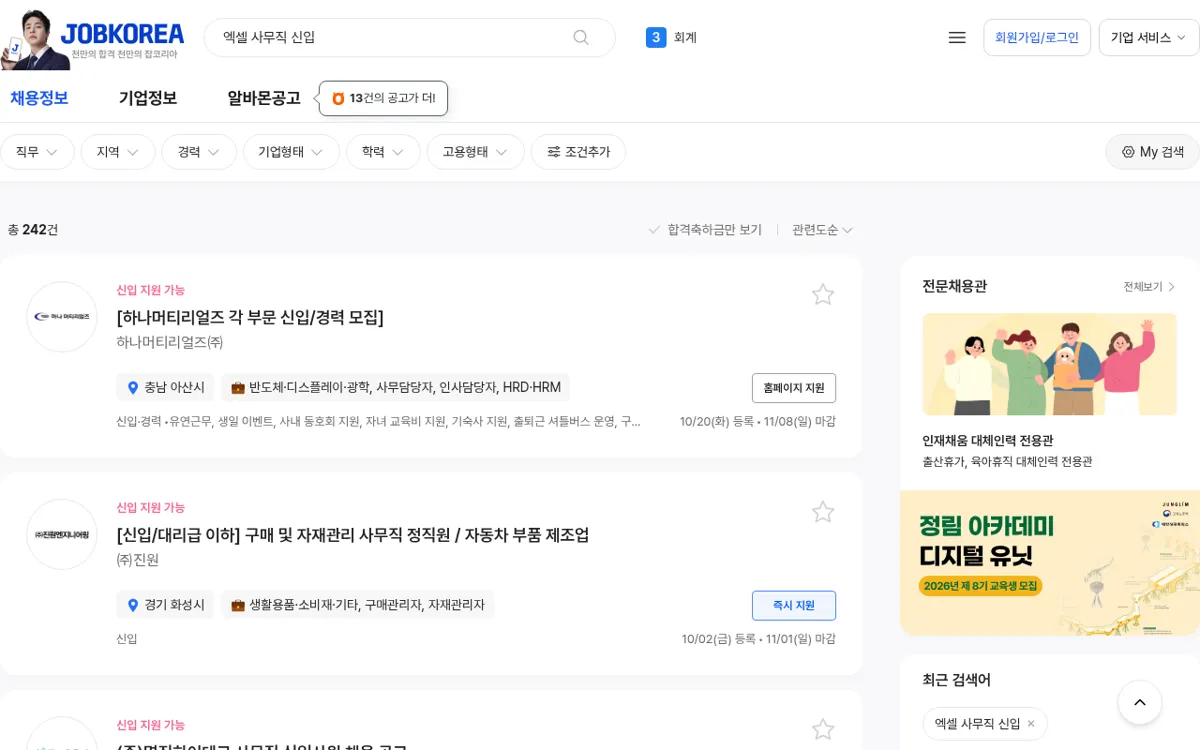Expand the 직무 filter dropdown
This screenshot has width=1200, height=750.
pyautogui.click(x=37, y=152)
